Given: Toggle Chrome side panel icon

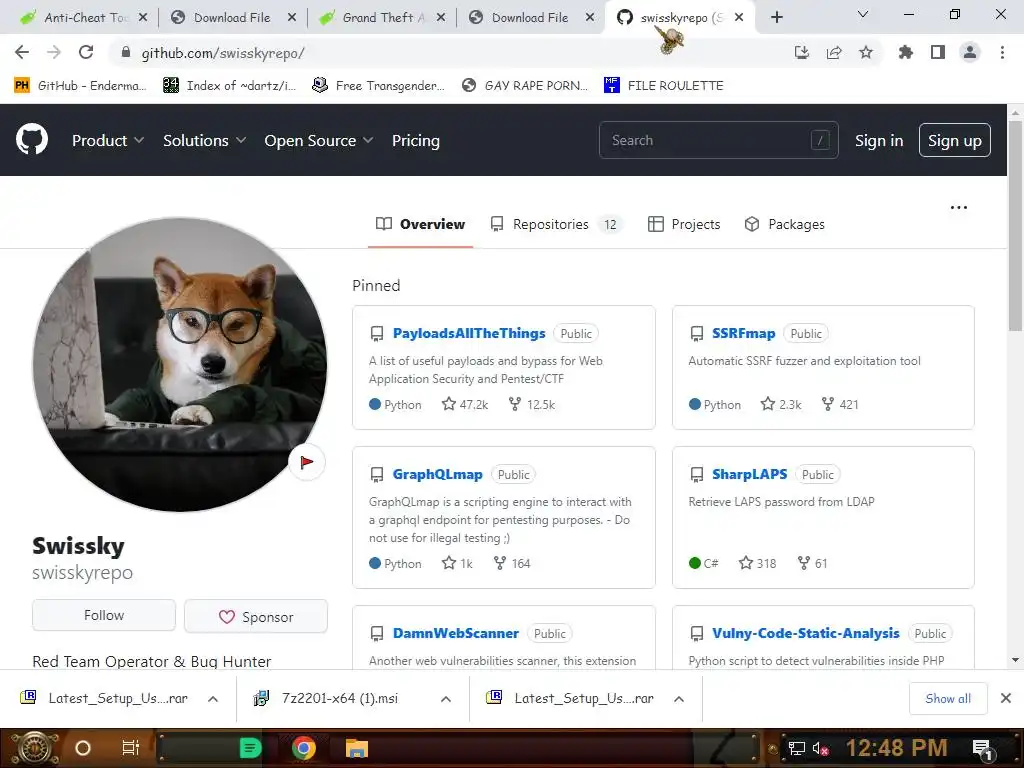Looking at the screenshot, I should tap(938, 53).
